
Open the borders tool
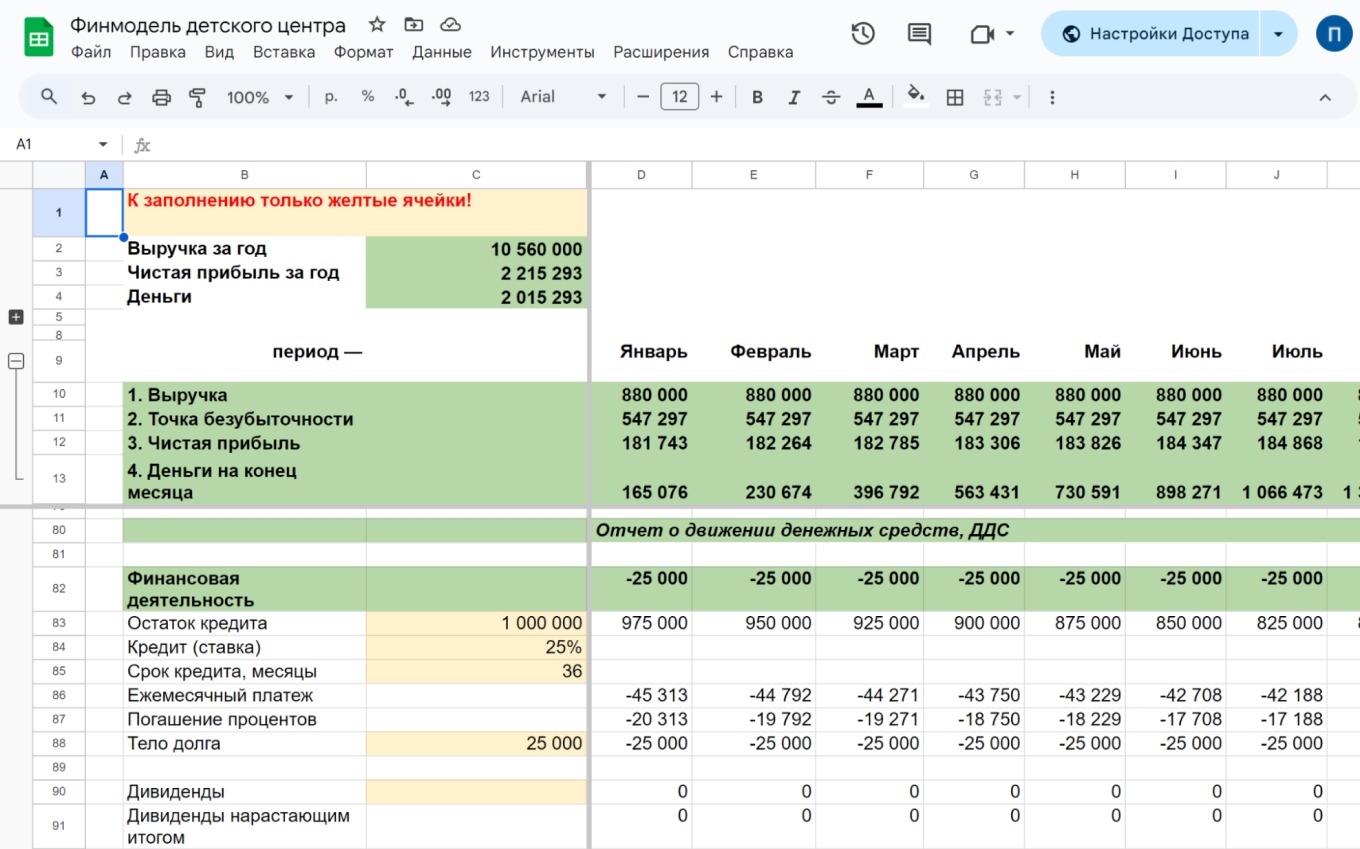click(x=955, y=97)
